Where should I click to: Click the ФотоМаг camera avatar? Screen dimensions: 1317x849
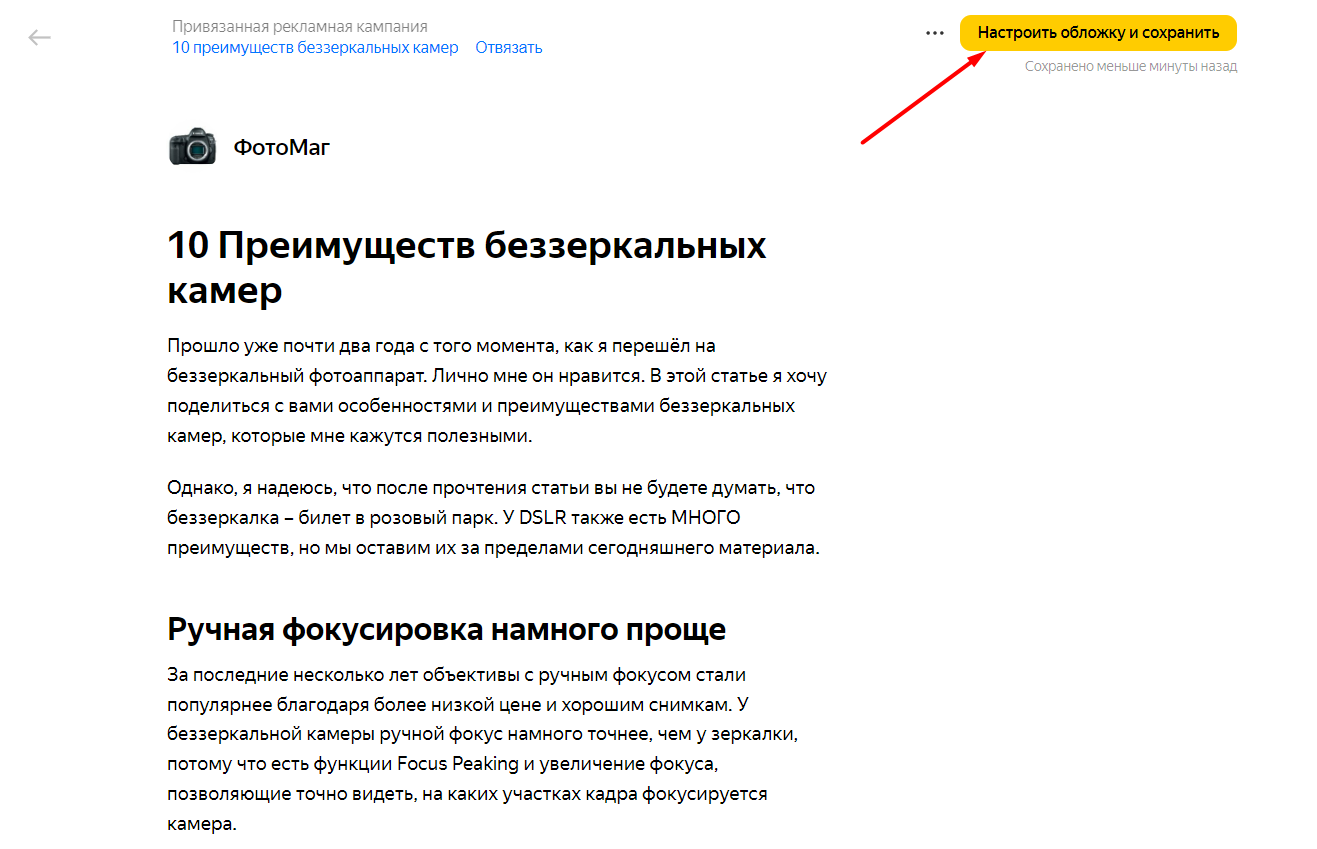pos(192,147)
